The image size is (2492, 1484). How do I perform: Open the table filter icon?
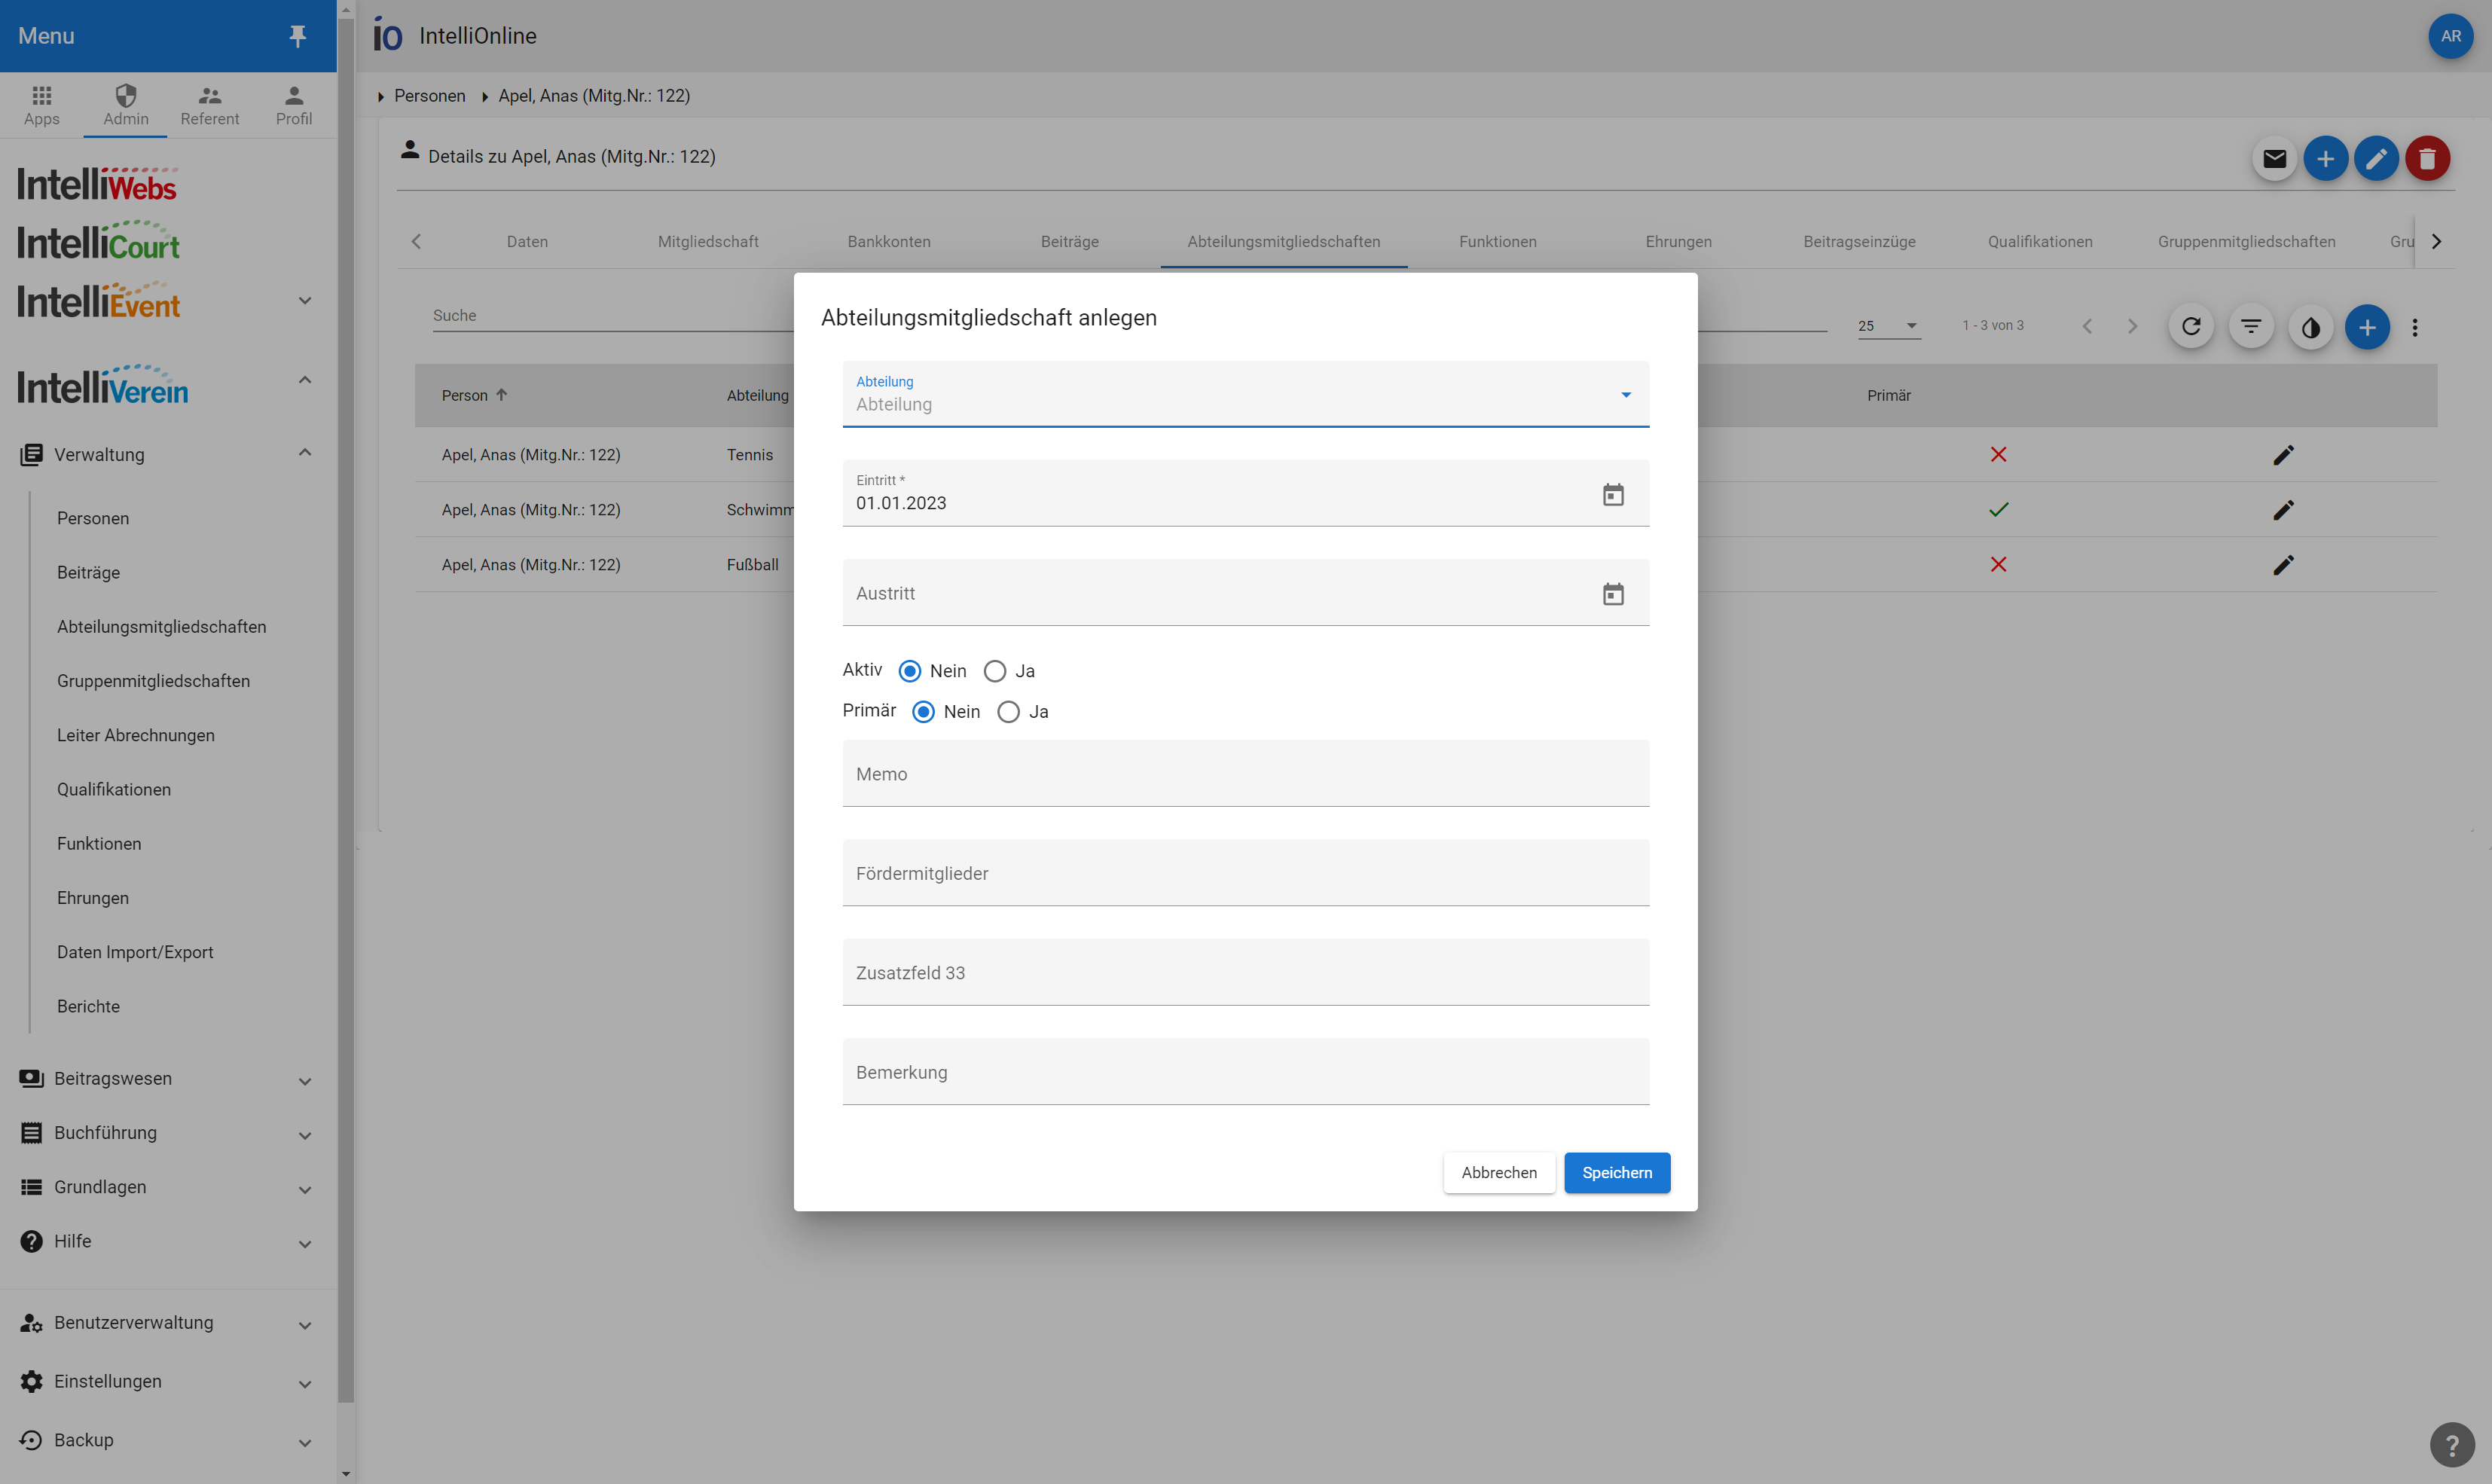[2251, 327]
